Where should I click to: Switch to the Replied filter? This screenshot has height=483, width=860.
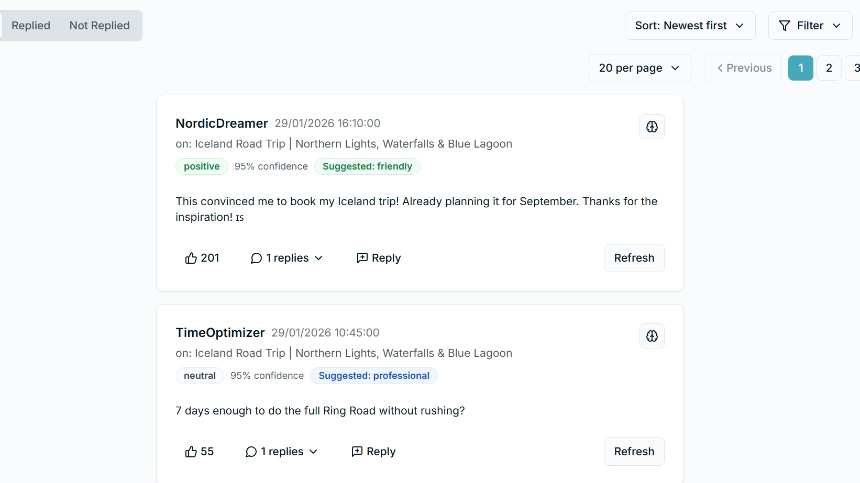31,26
